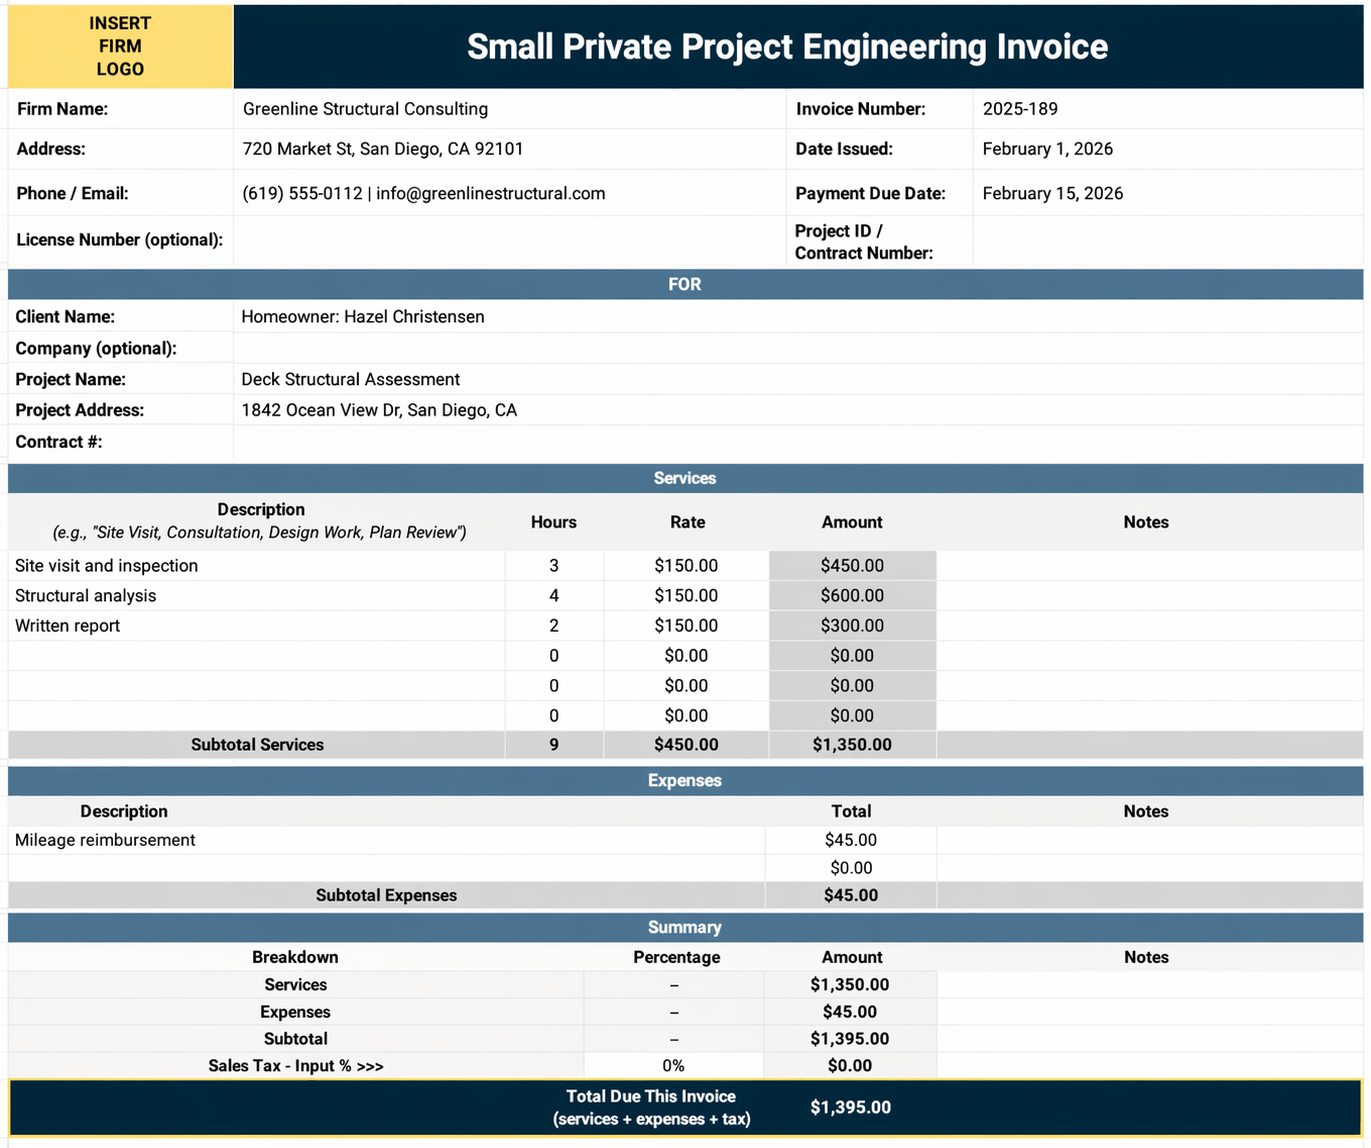The width and height of the screenshot is (1371, 1148).
Task: Click the phone and email cell
Action: point(510,193)
